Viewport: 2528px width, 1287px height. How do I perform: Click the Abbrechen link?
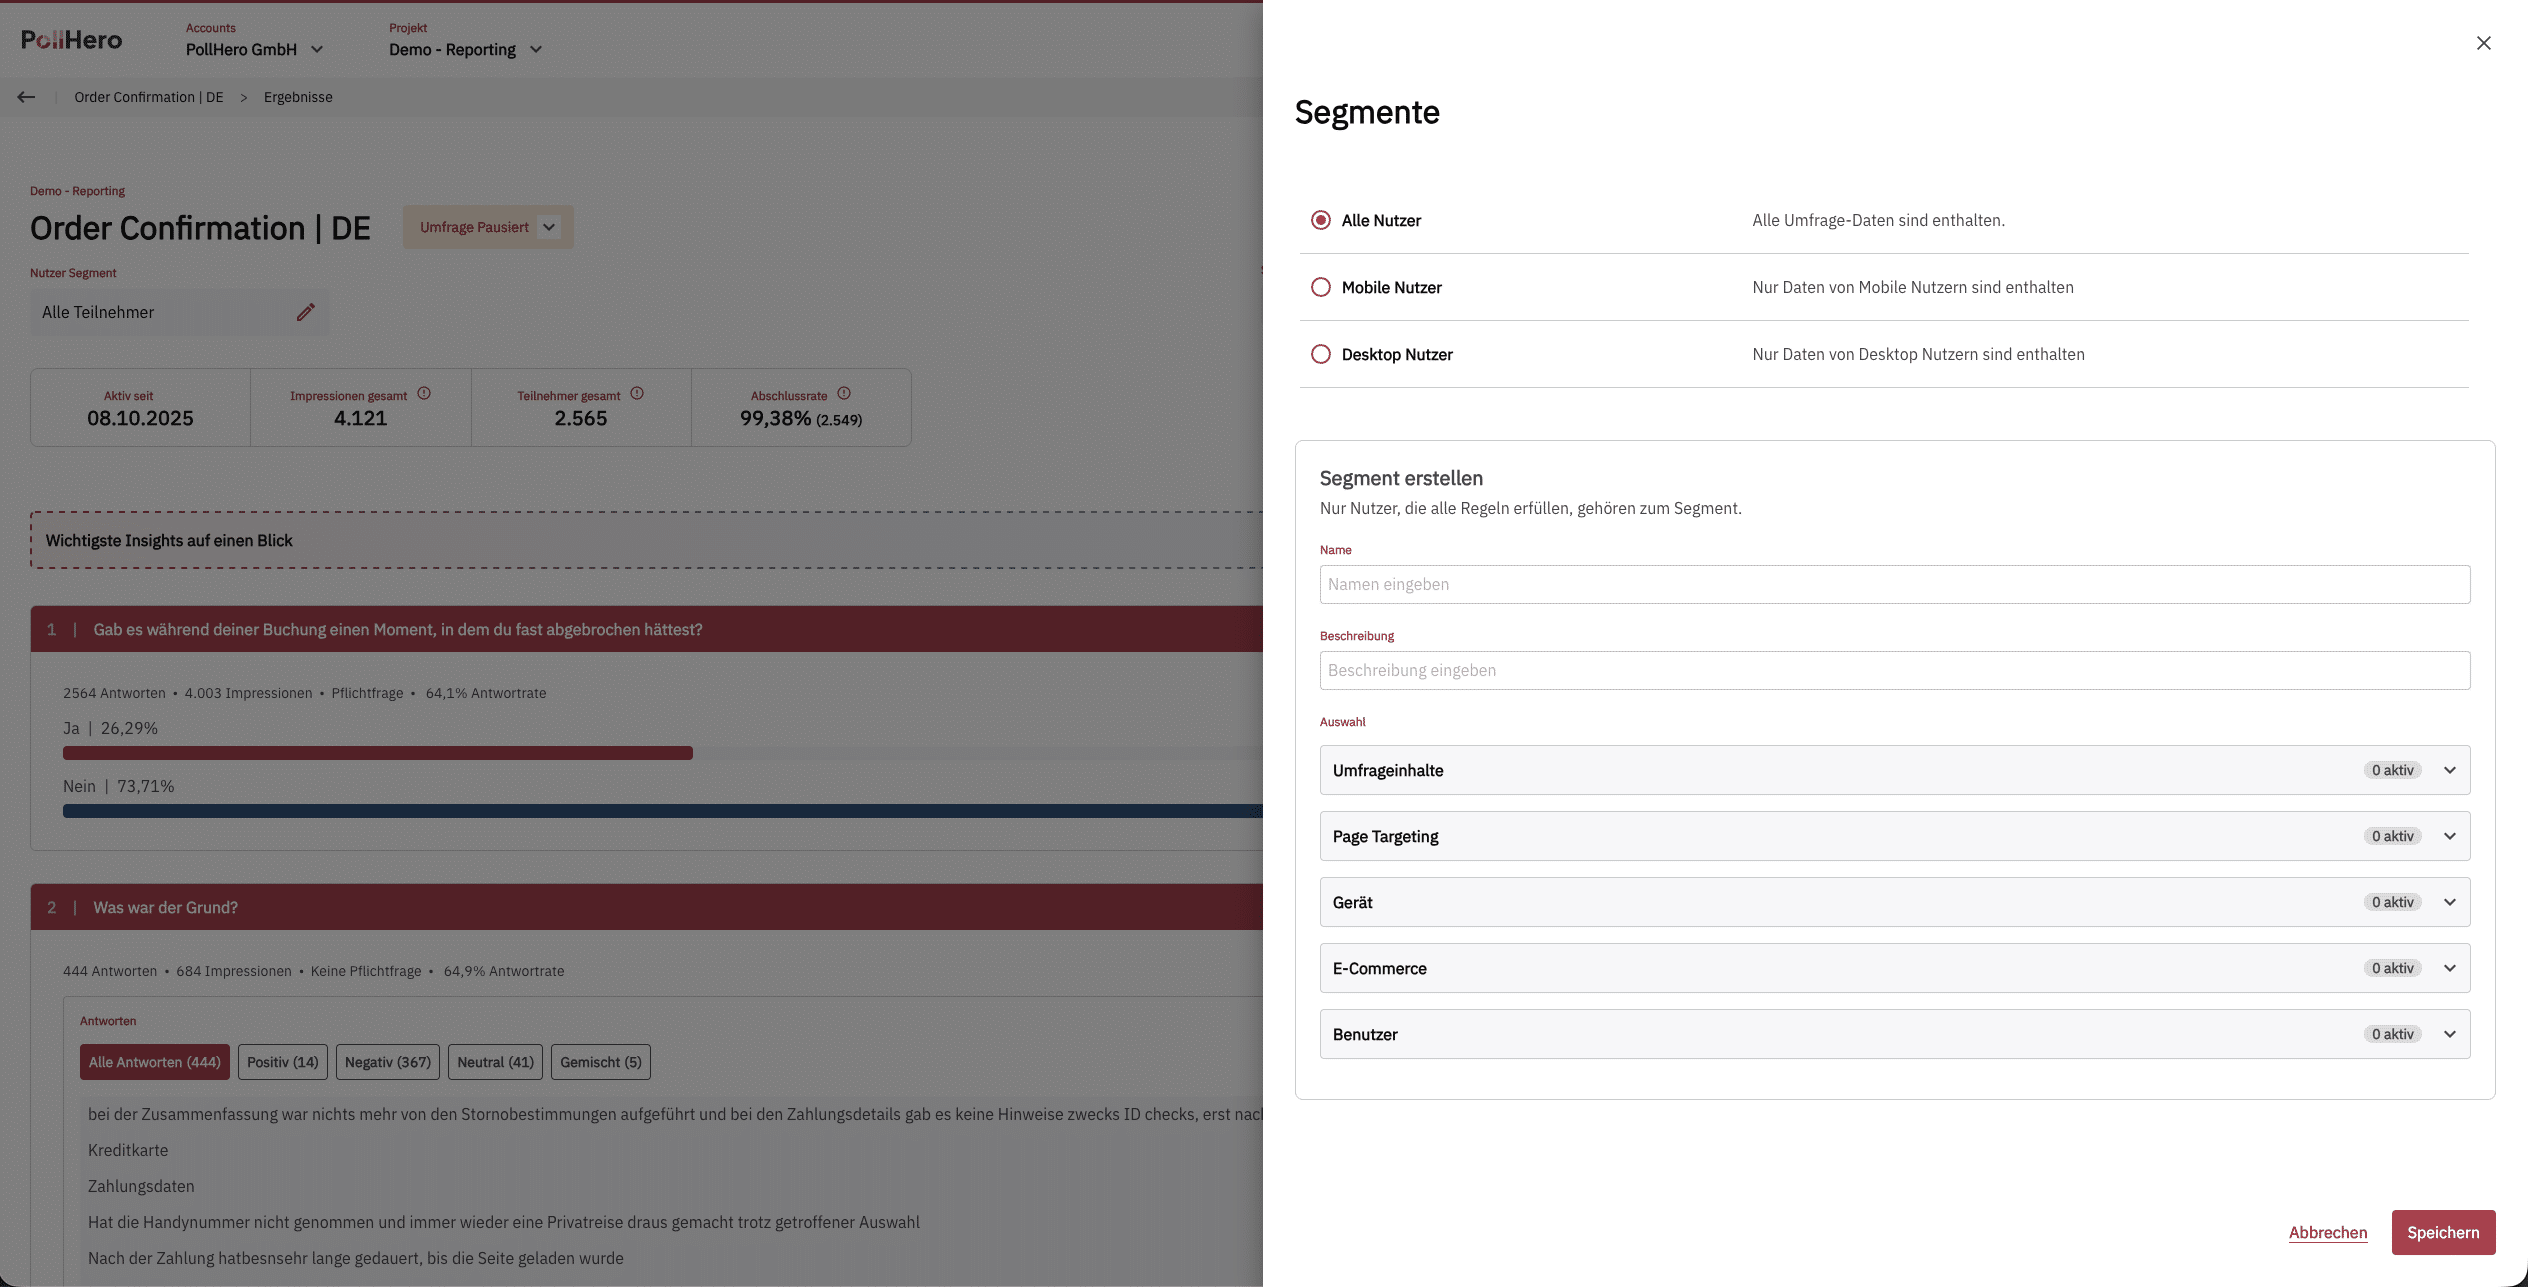pyautogui.click(x=2328, y=1232)
